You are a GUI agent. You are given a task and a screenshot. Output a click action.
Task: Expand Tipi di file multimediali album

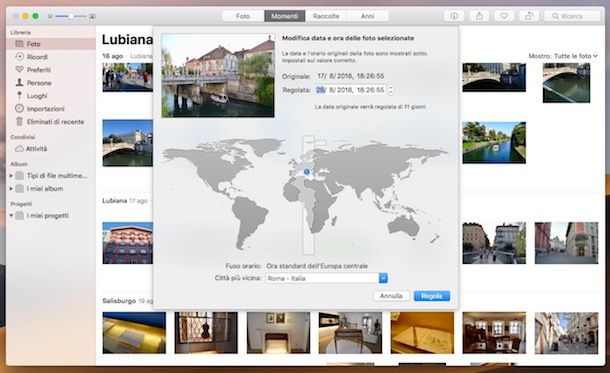coord(11,176)
